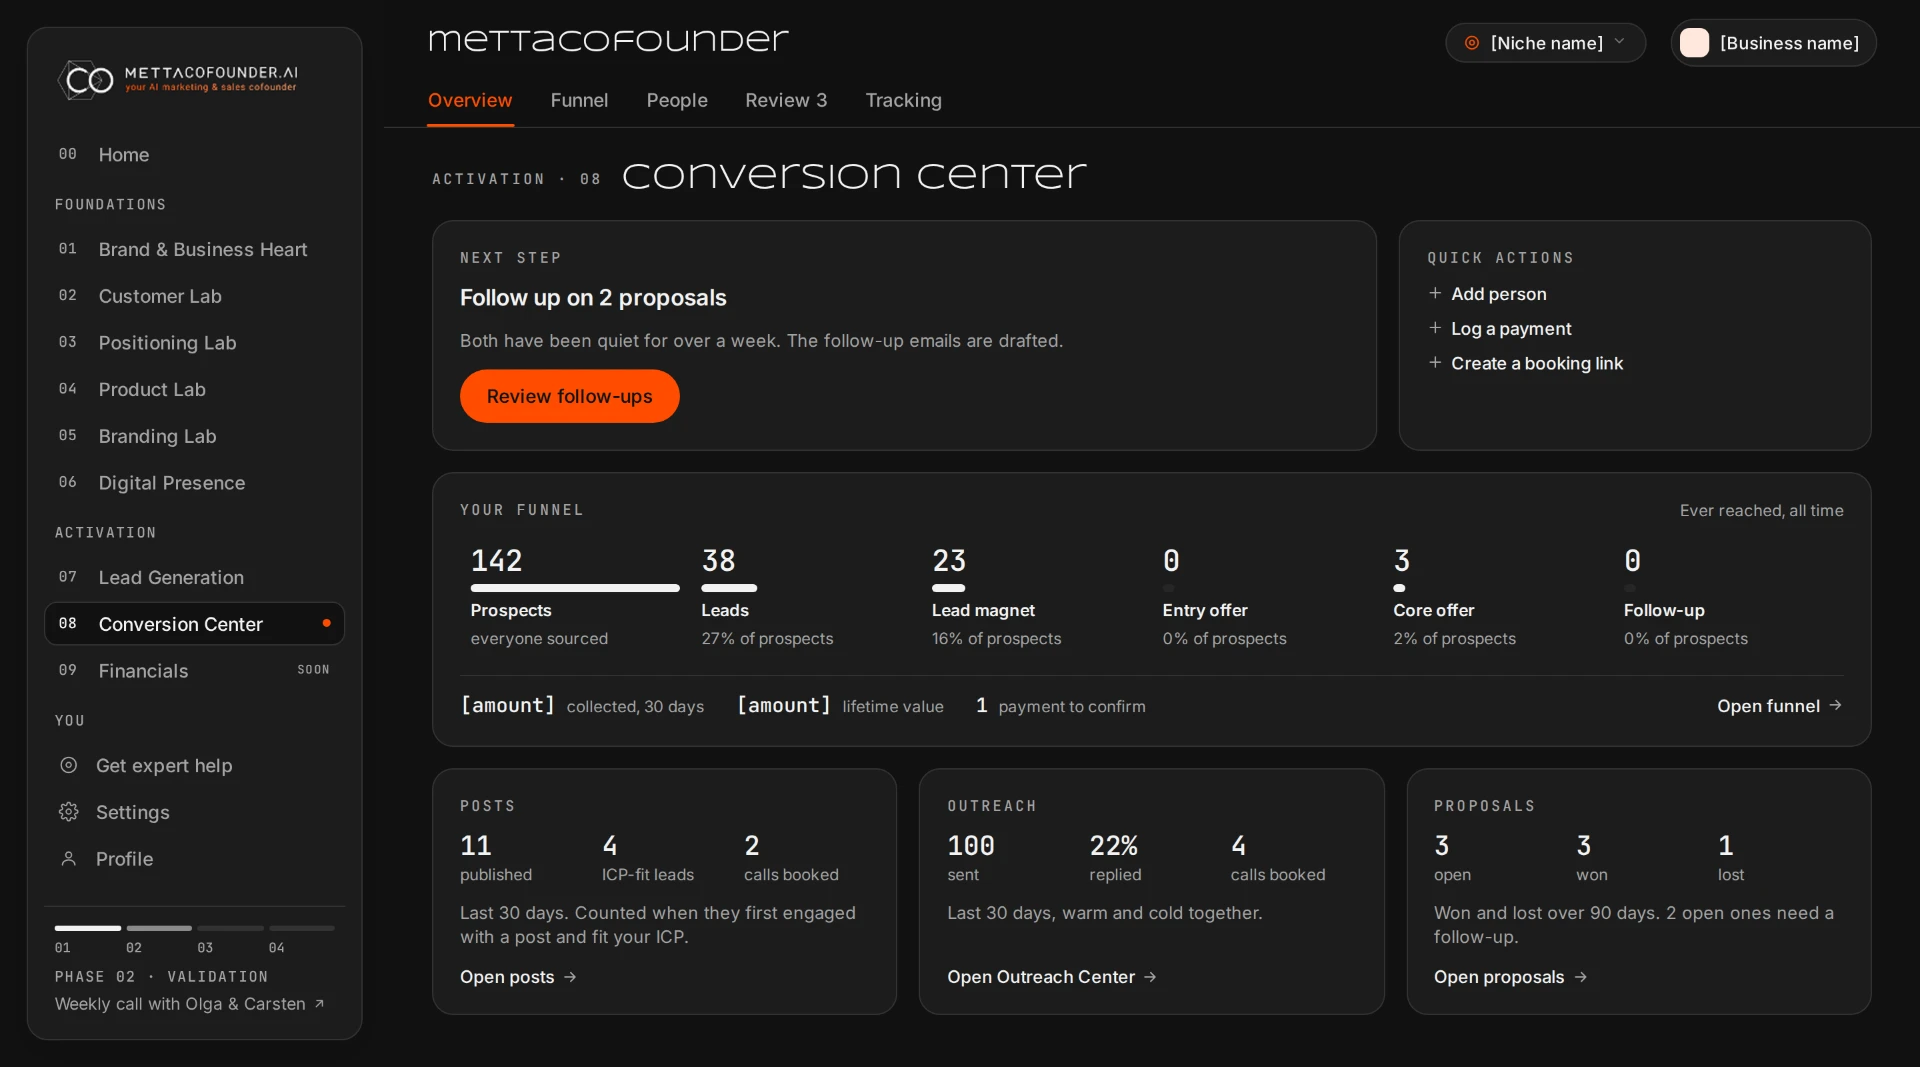The image size is (1920, 1067).
Task: Click the target icon beside Niche name
Action: (1472, 43)
